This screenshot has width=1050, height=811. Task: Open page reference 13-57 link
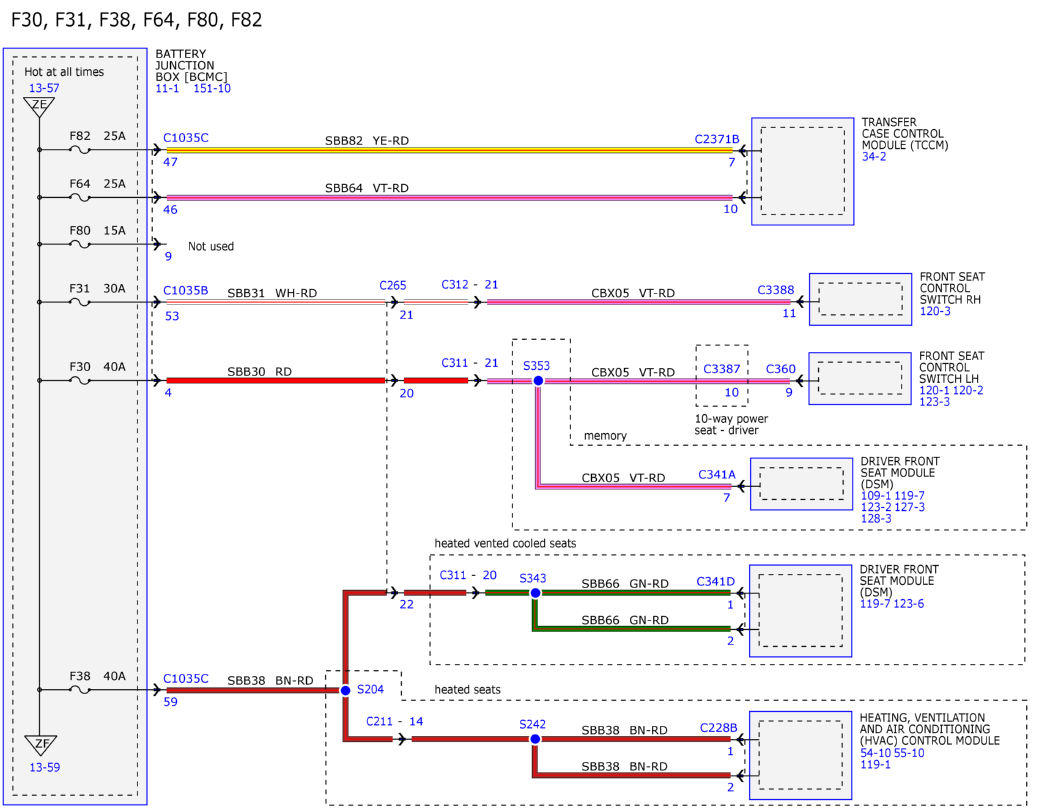(44, 88)
